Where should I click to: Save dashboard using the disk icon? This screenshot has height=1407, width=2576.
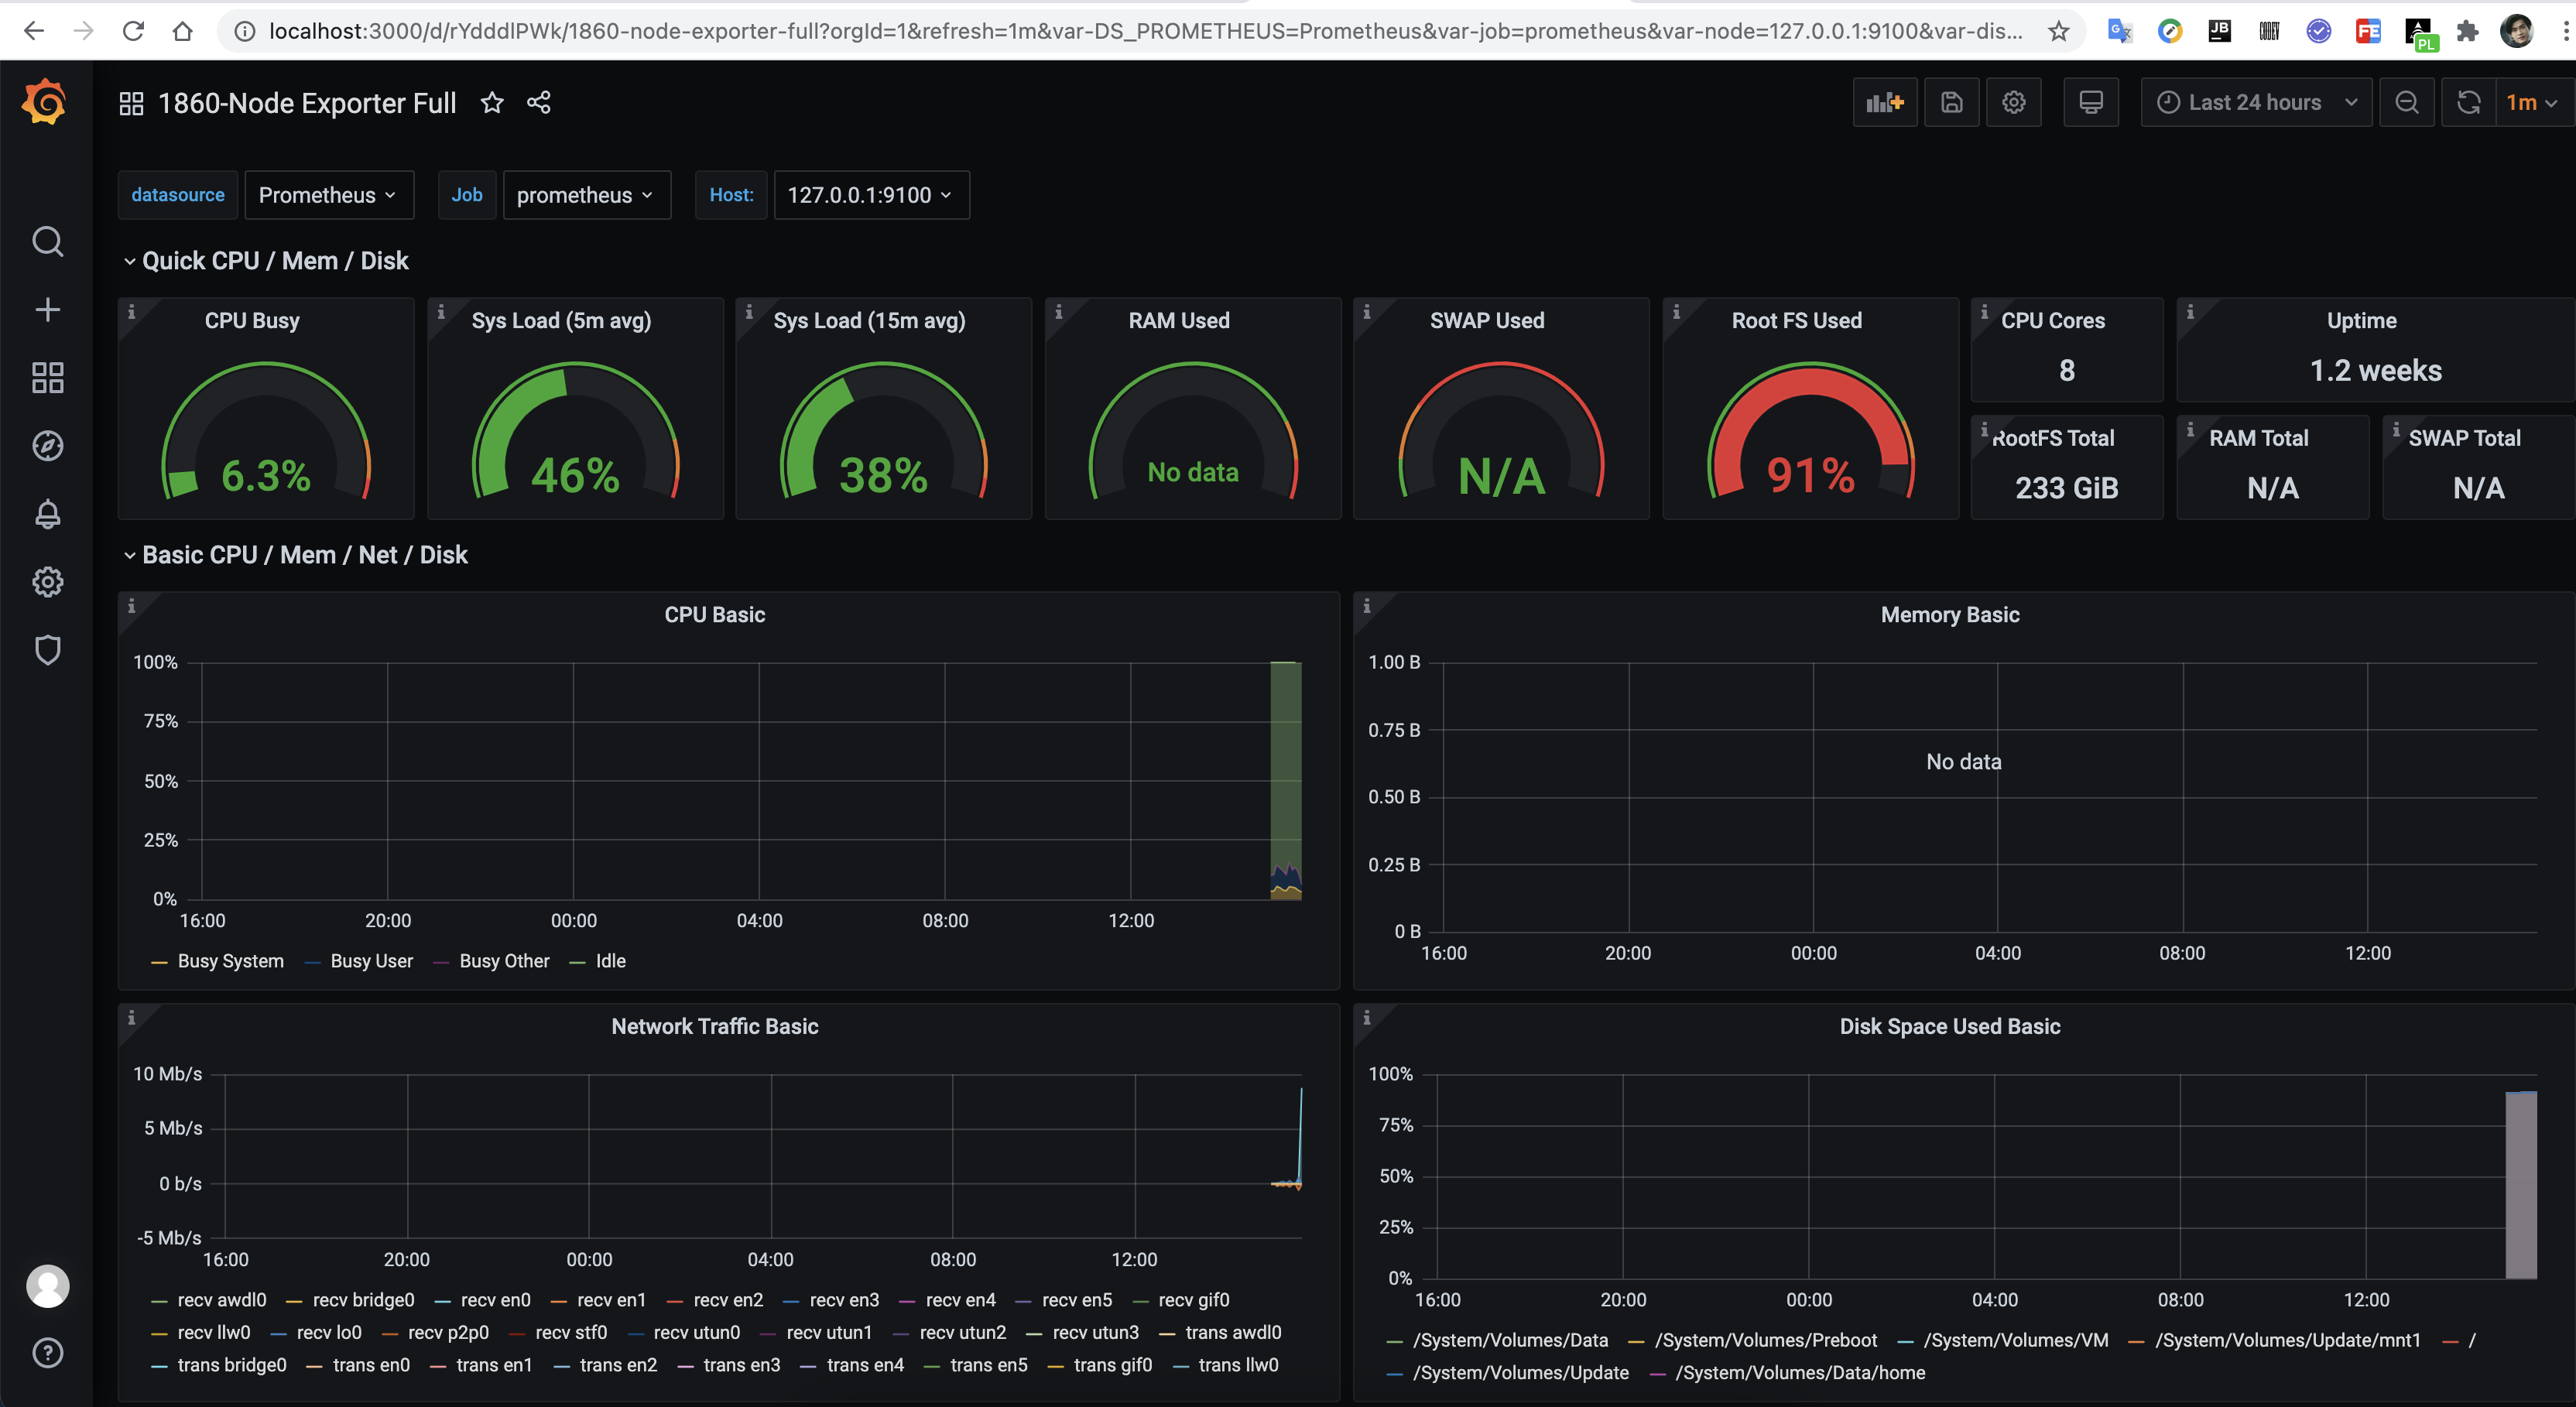point(1951,103)
